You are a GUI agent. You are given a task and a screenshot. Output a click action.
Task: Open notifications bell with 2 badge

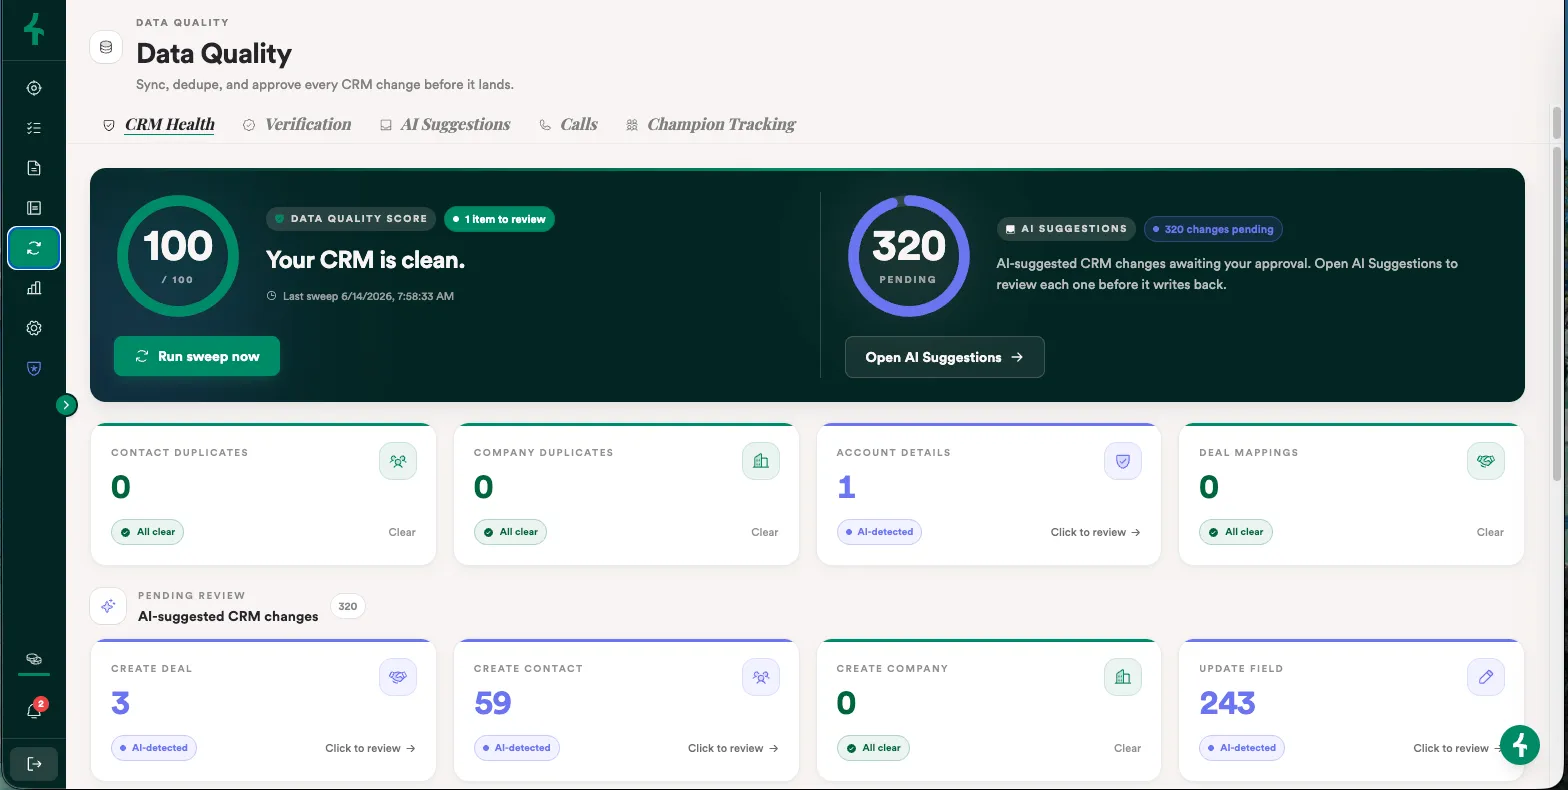point(34,710)
